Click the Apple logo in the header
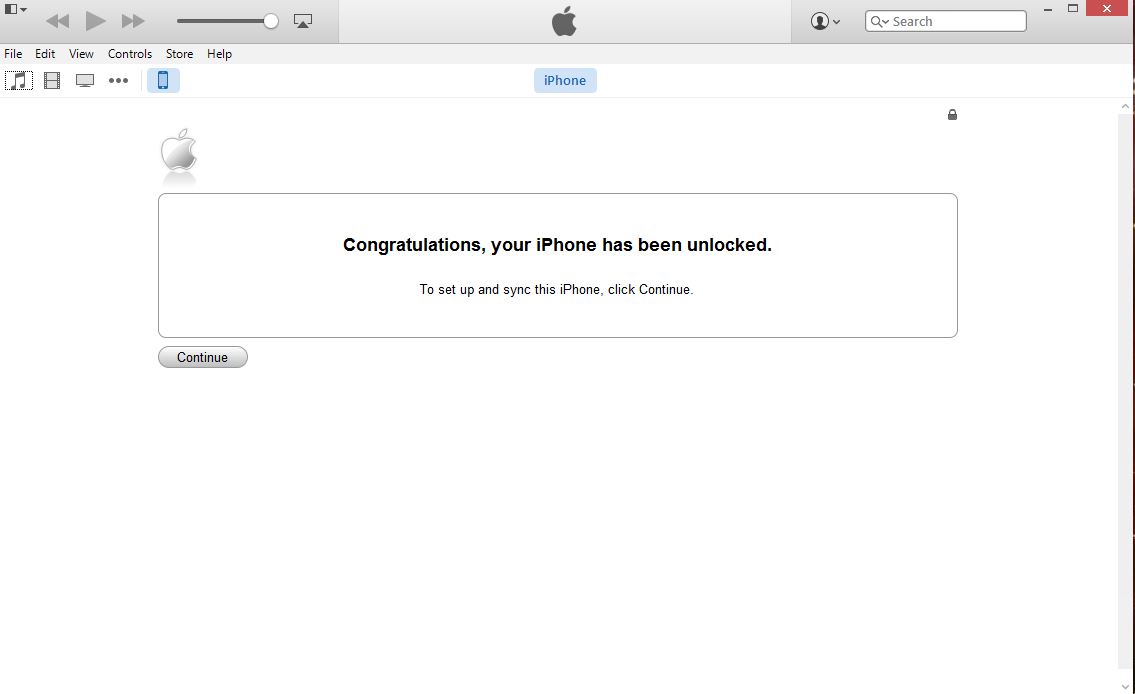Viewport: 1135px width, 694px height. 564,21
